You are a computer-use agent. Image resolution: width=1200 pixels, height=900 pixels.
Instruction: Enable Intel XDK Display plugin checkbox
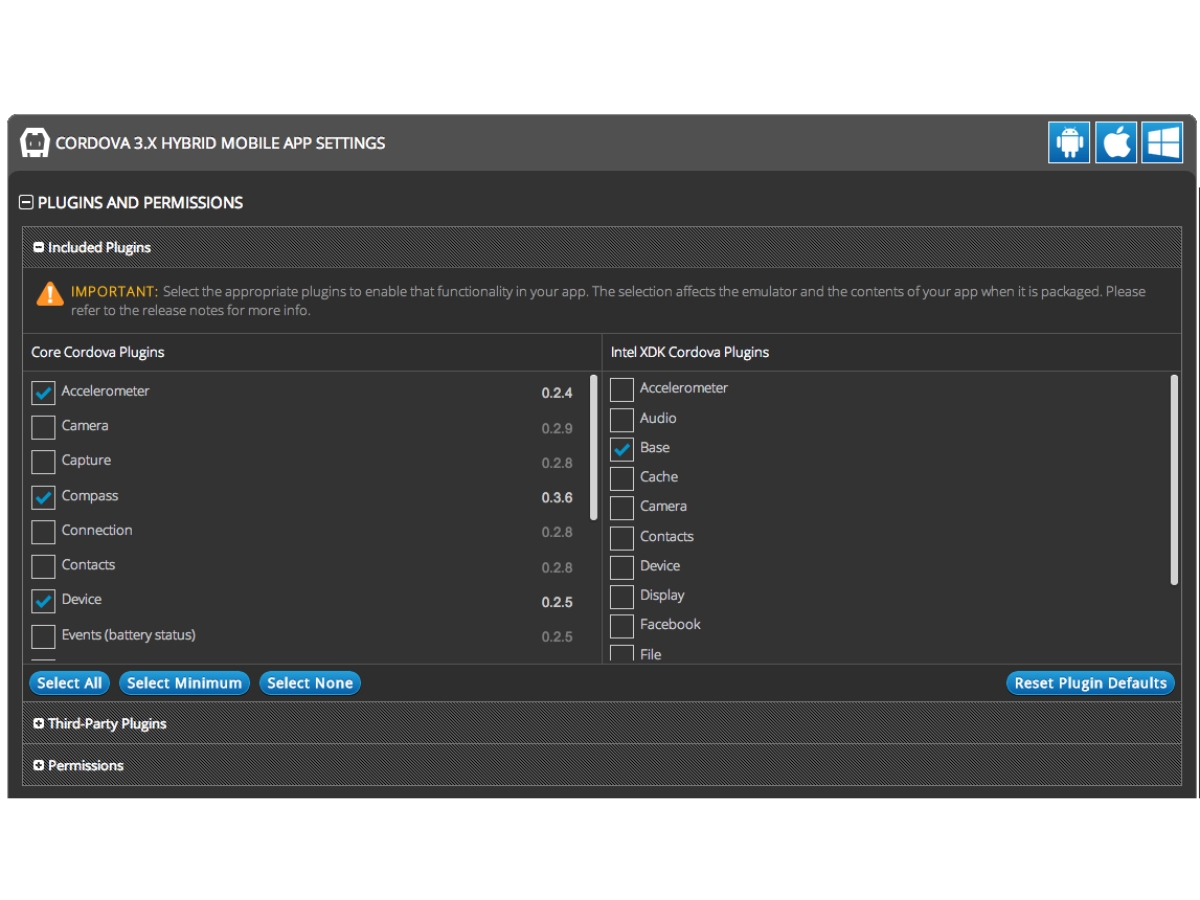pyautogui.click(x=622, y=597)
